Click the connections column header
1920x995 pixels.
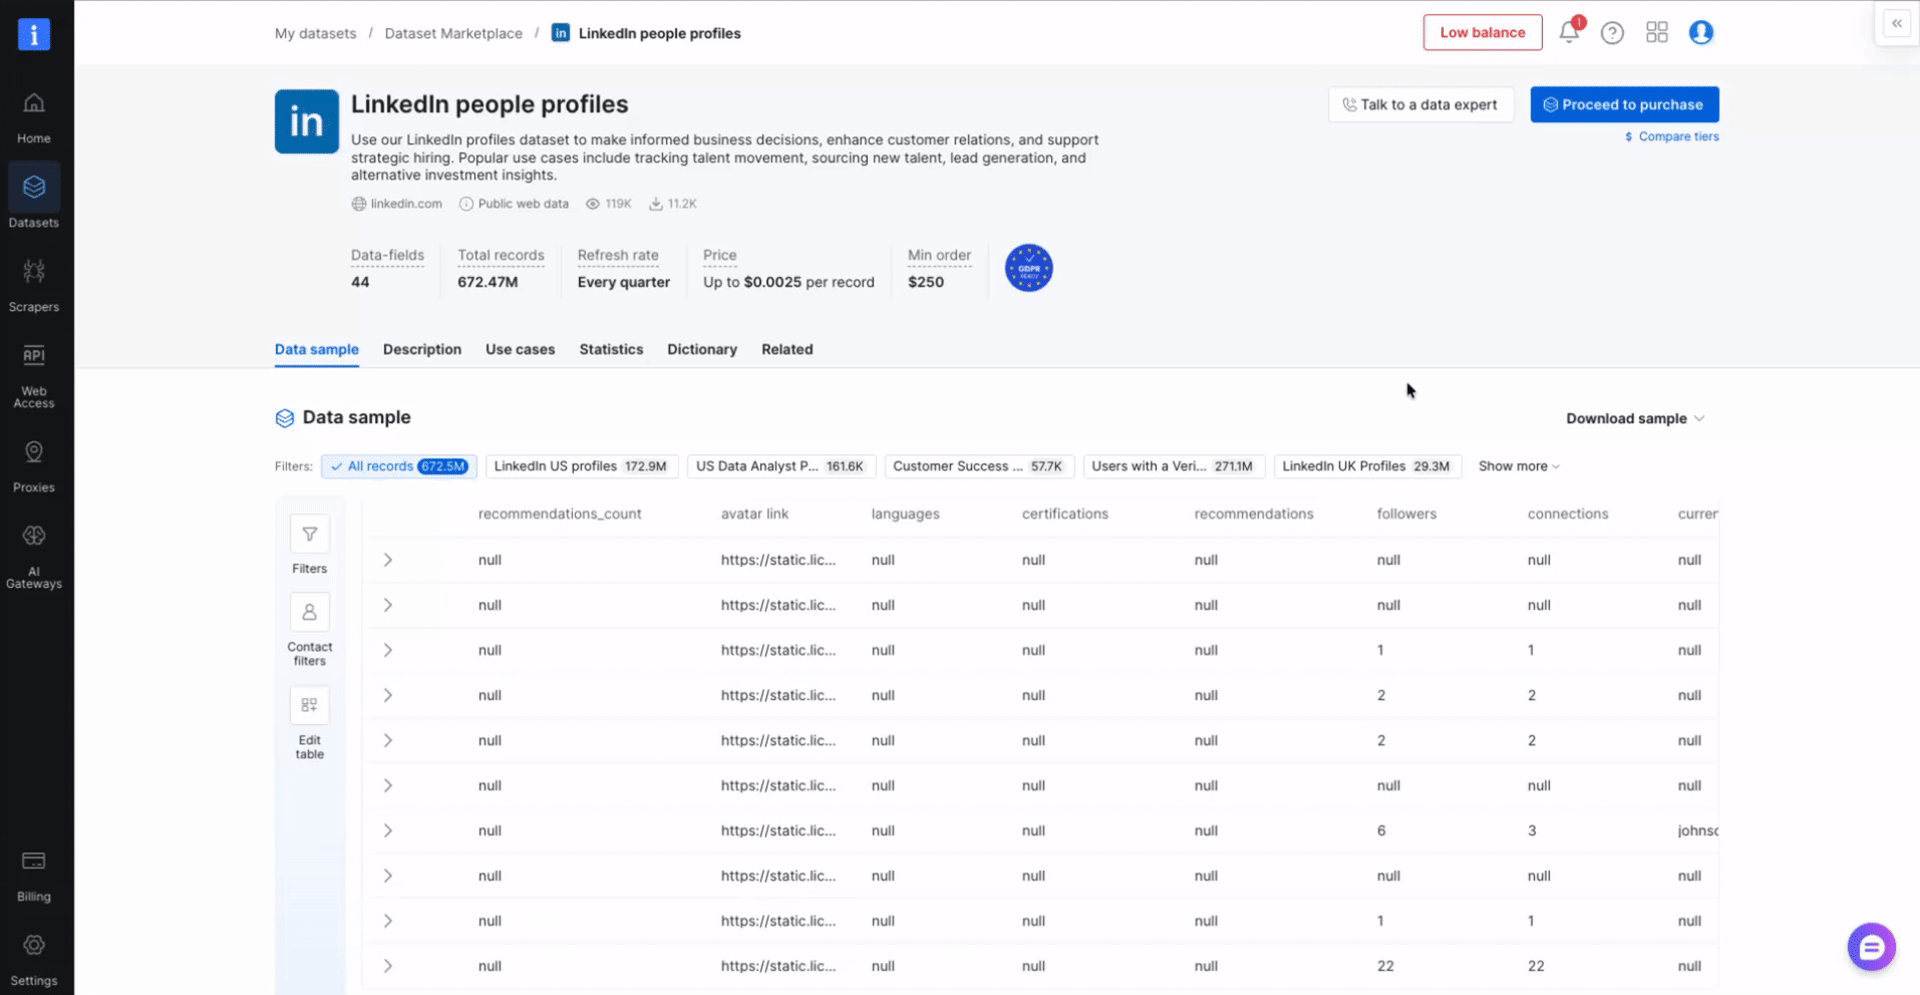(x=1568, y=514)
